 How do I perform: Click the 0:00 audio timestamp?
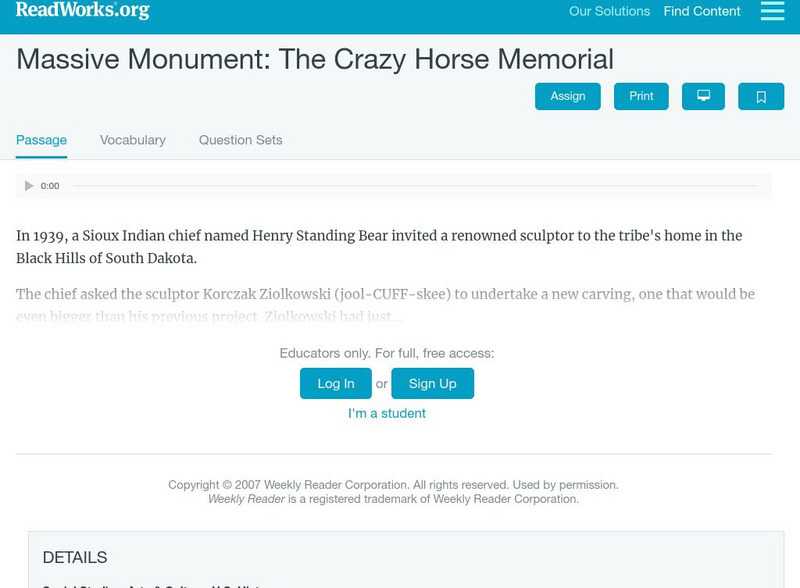pos(50,185)
